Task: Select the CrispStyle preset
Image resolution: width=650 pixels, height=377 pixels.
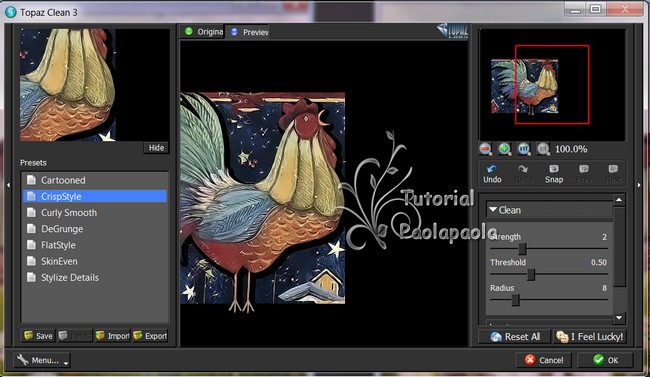Action: [x=95, y=196]
